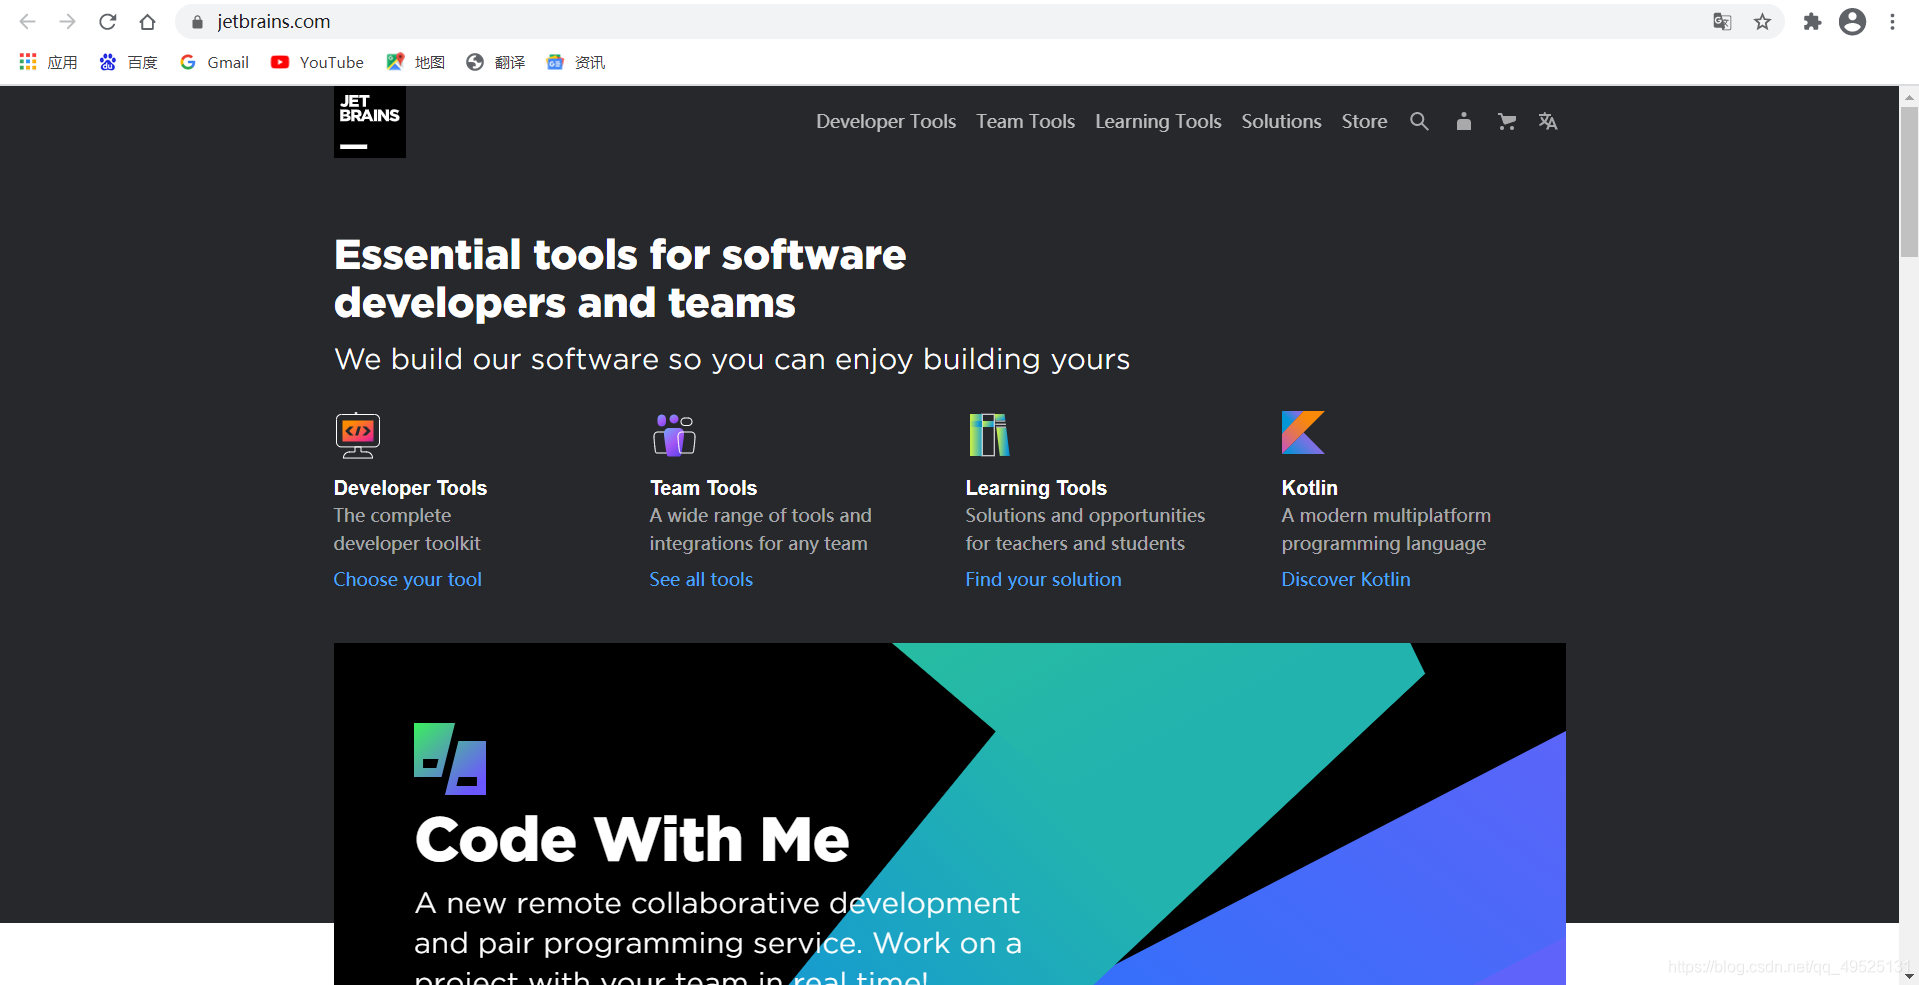This screenshot has height=985, width=1919.
Task: Click the Developer Tools monitor icon
Action: pyautogui.click(x=358, y=435)
